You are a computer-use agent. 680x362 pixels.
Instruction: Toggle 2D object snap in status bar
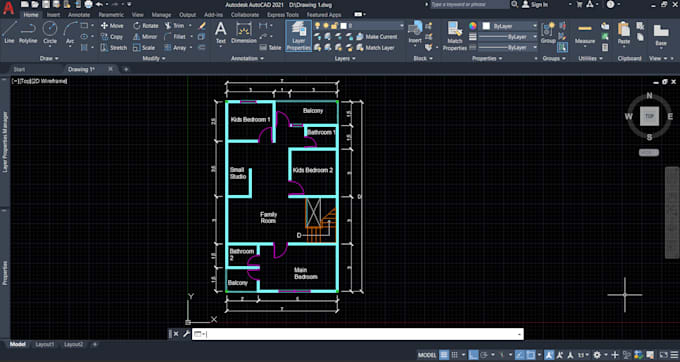coord(530,355)
